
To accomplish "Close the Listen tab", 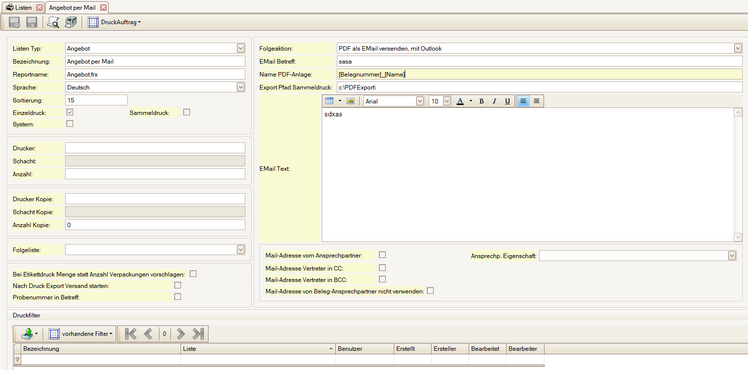I will tap(39, 8).
